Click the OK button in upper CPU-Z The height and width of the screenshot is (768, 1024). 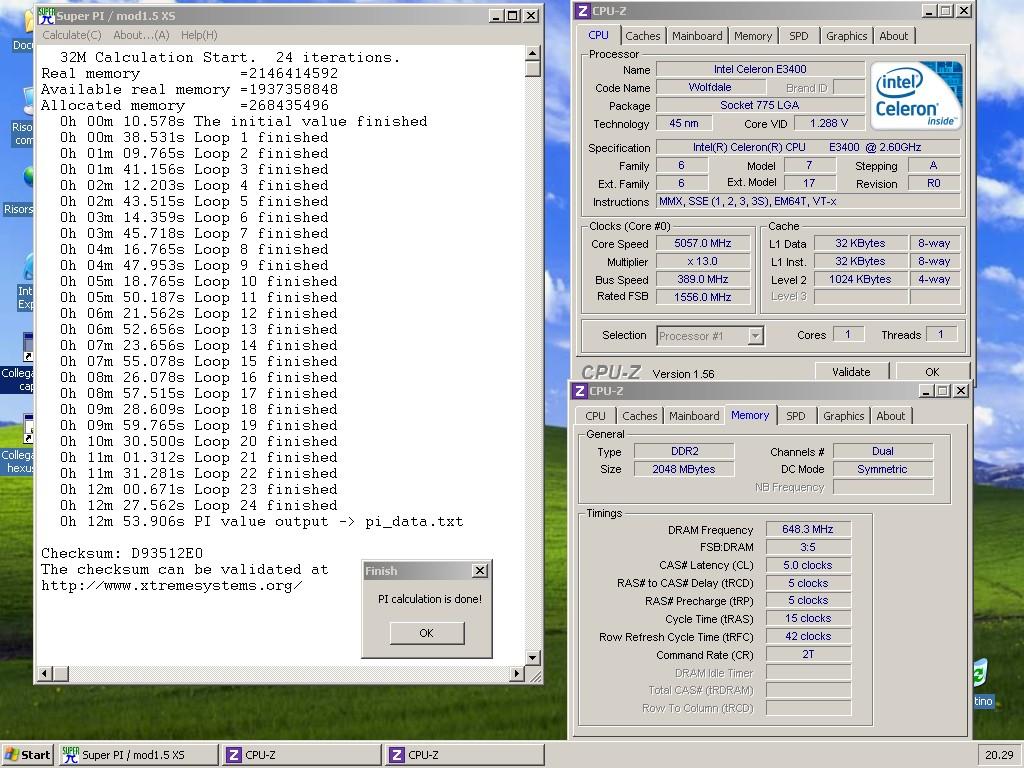(x=933, y=372)
